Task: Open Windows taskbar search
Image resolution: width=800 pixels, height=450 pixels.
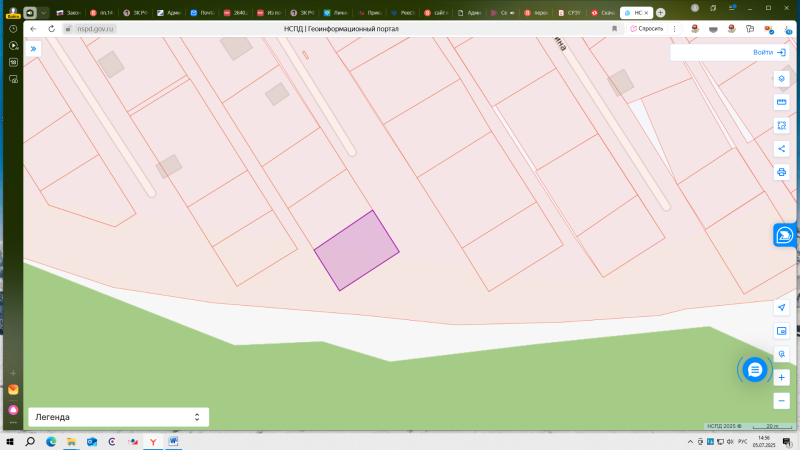Action: (30, 442)
